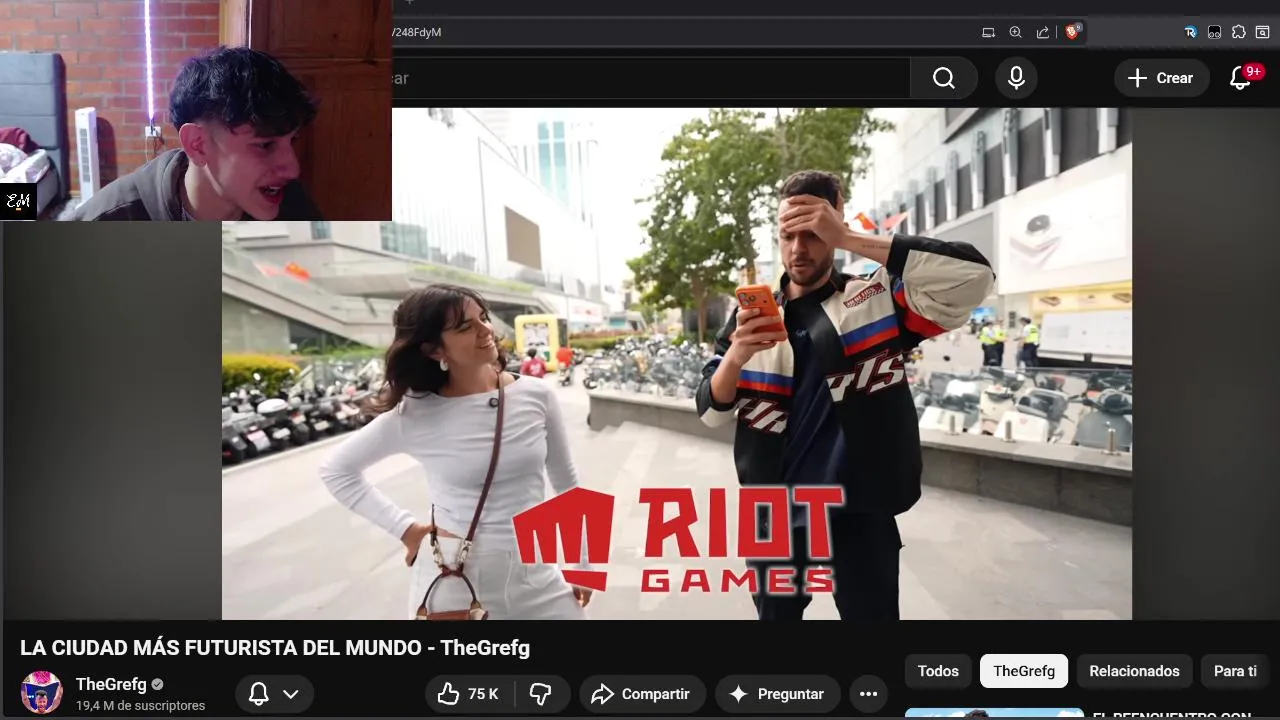The image size is (1280, 720).
Task: Click the 19,4 M de suscriptores text
Action: [140, 706]
